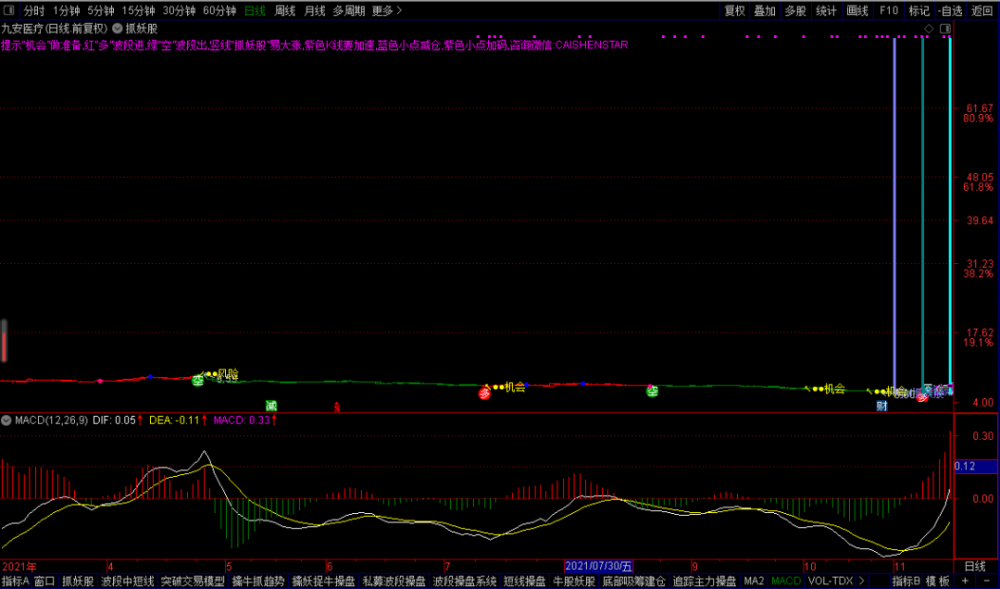
Task: Click the blue 财 marker near November
Action: point(882,405)
